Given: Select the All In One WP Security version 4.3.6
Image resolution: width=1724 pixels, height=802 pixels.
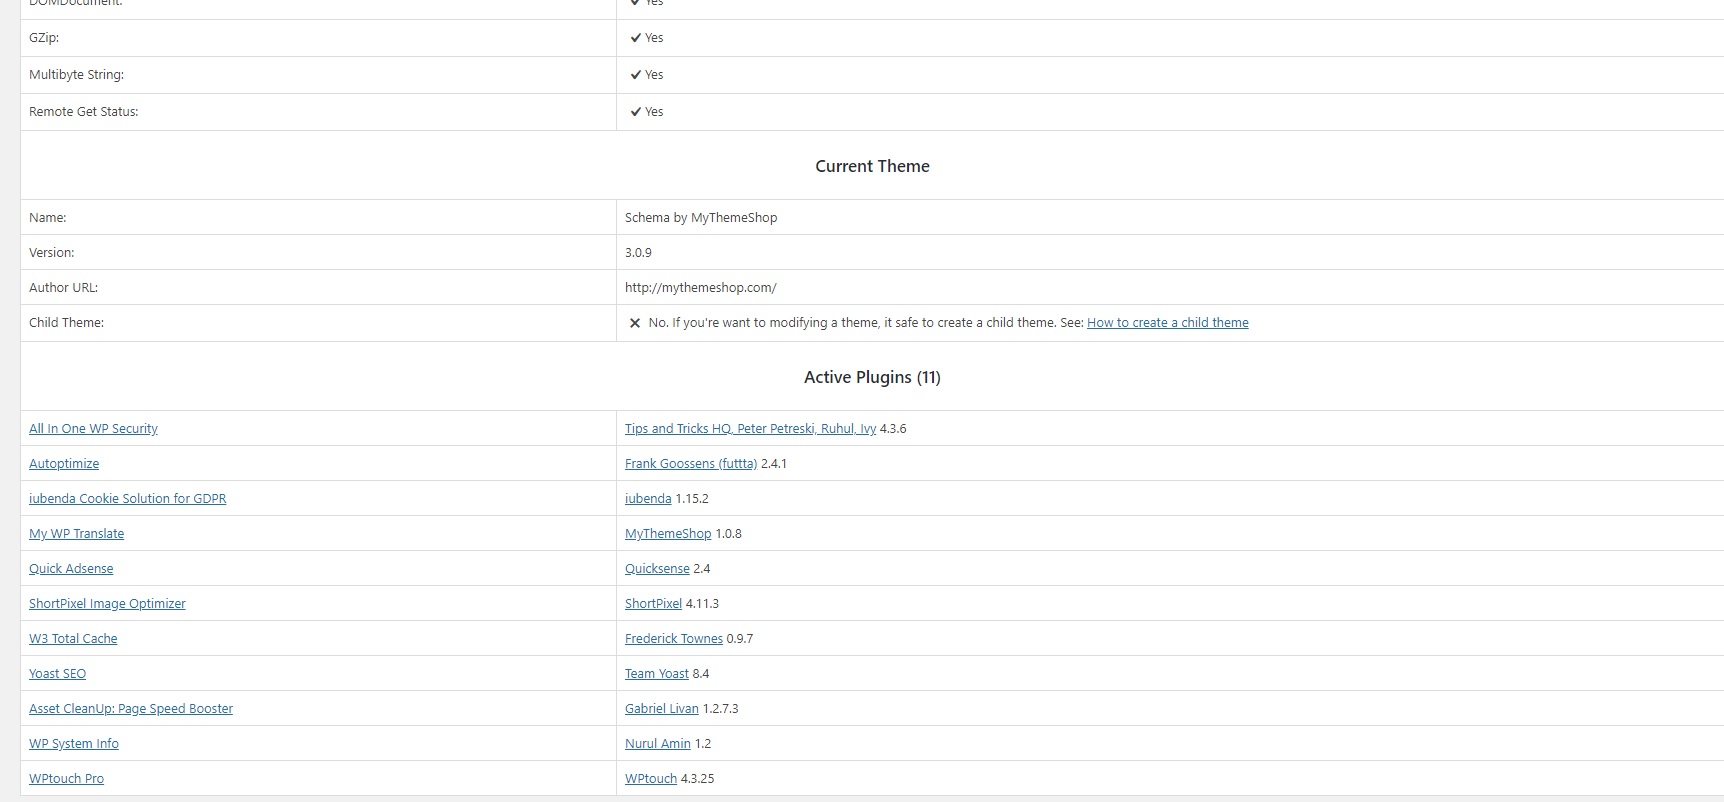Looking at the screenshot, I should tap(893, 429).
